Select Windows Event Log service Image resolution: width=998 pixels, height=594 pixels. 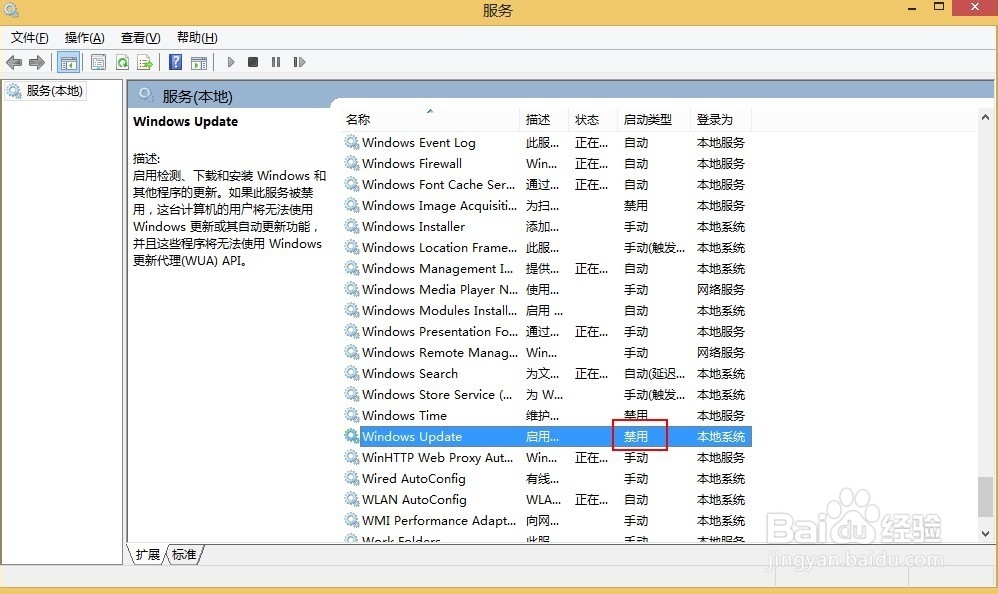547,143
